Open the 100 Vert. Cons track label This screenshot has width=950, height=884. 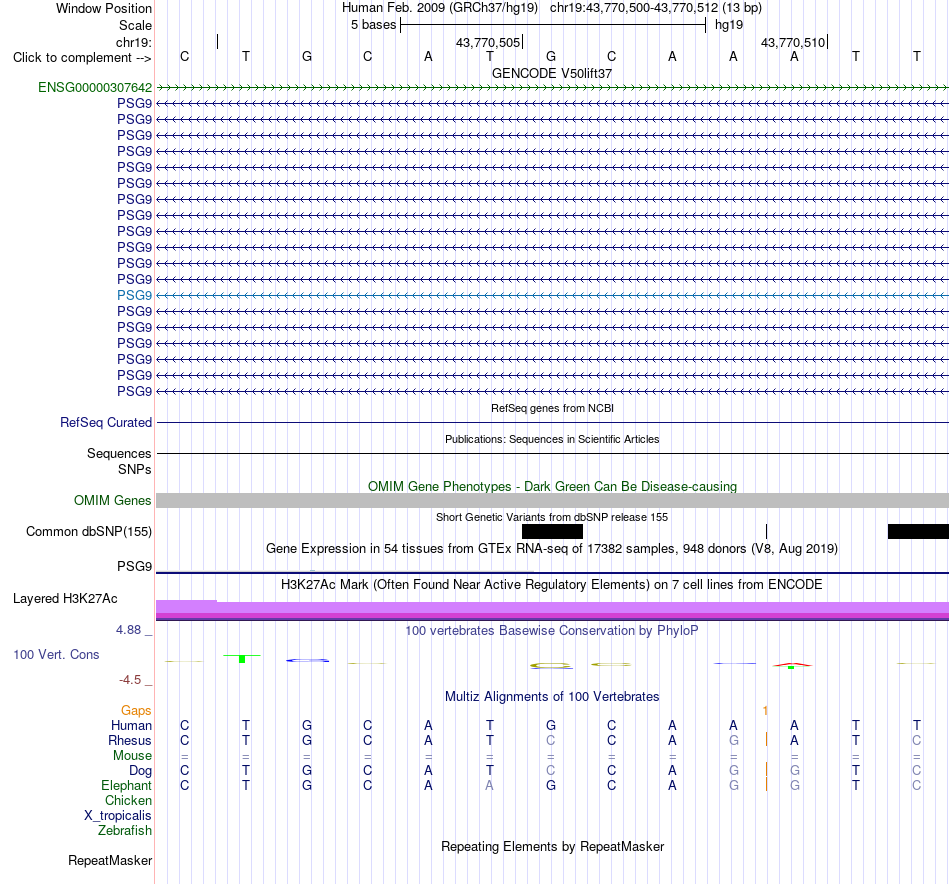coord(56,654)
